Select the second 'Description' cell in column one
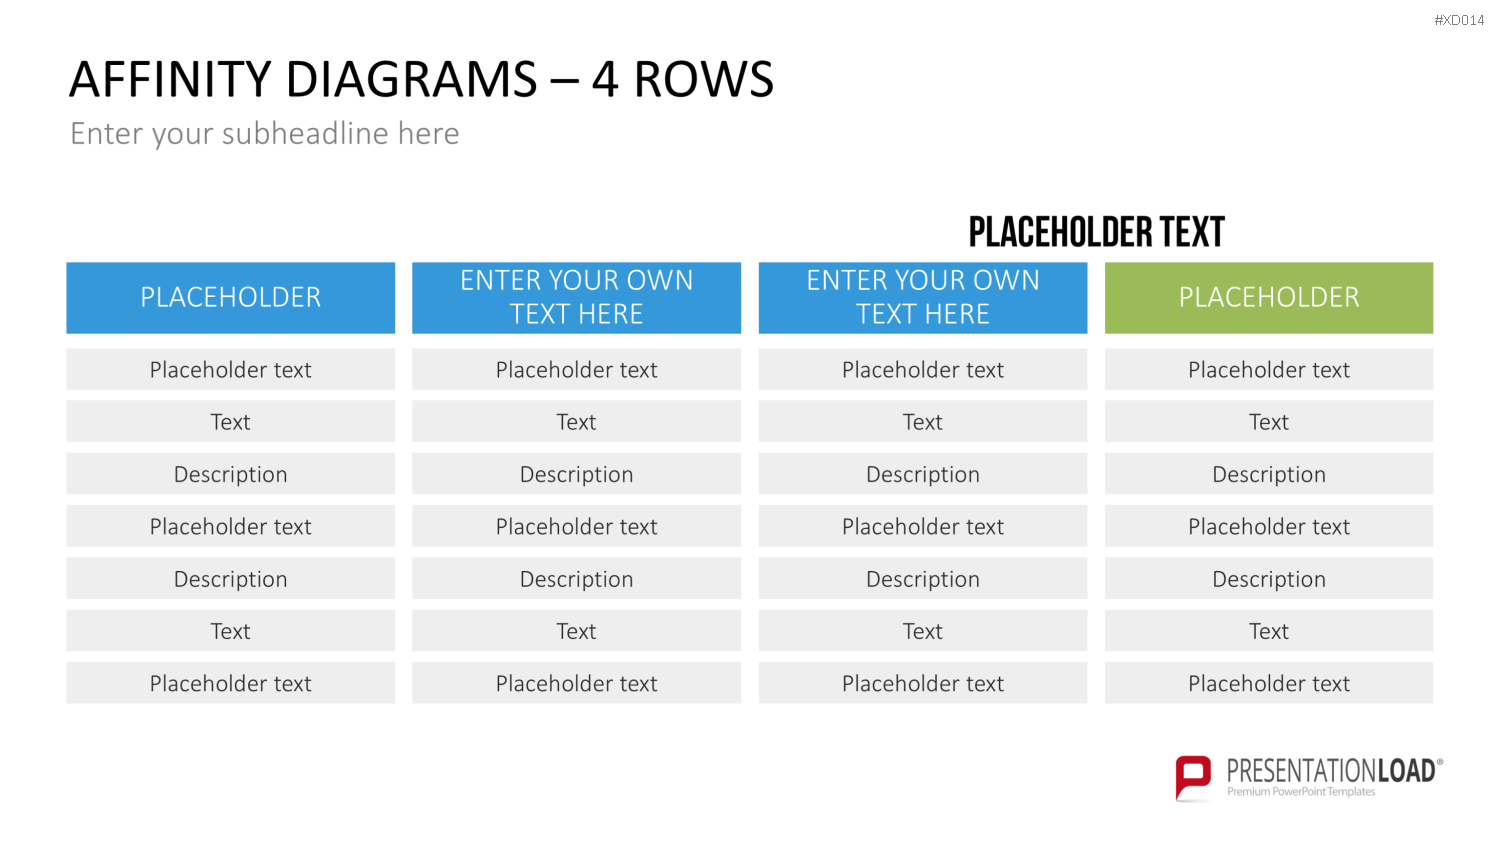The height and width of the screenshot is (844, 1500). [x=231, y=579]
